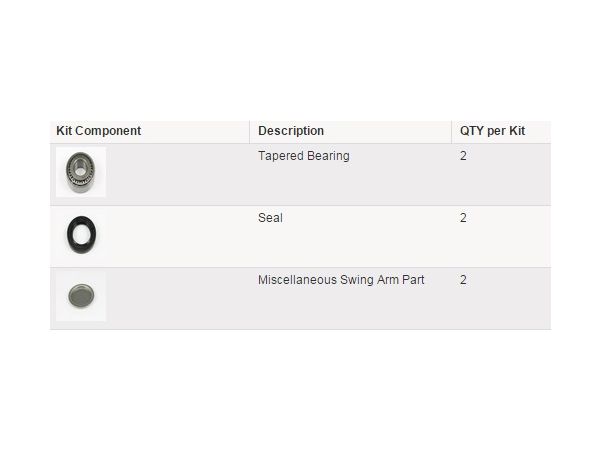The image size is (600, 450).
Task: Select the quantity value for Seal
Action: 463,218
